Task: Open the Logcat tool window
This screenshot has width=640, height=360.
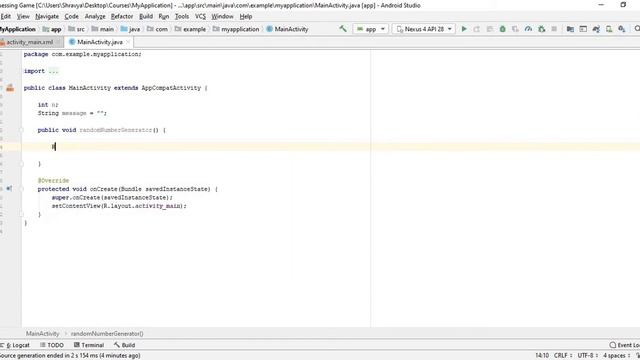Action: point(16,345)
